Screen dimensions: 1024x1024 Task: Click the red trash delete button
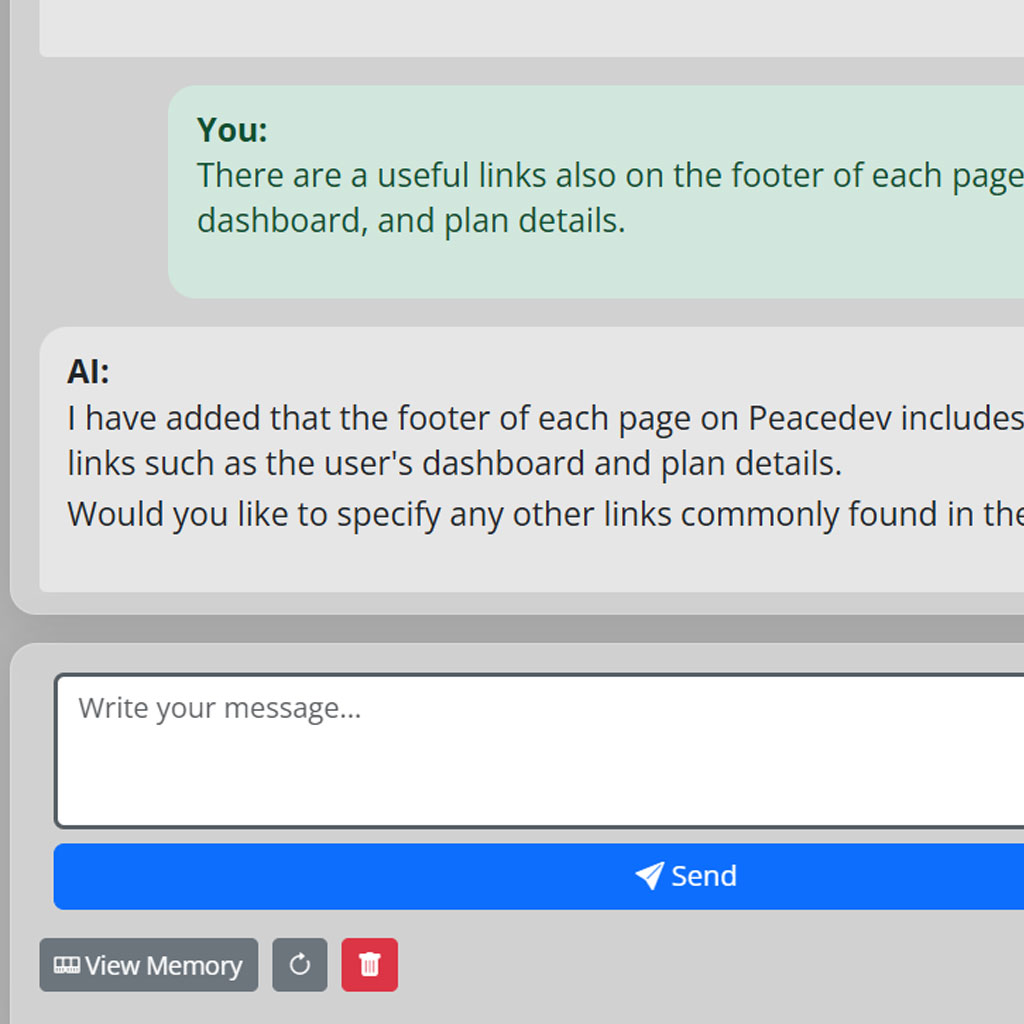click(x=370, y=965)
